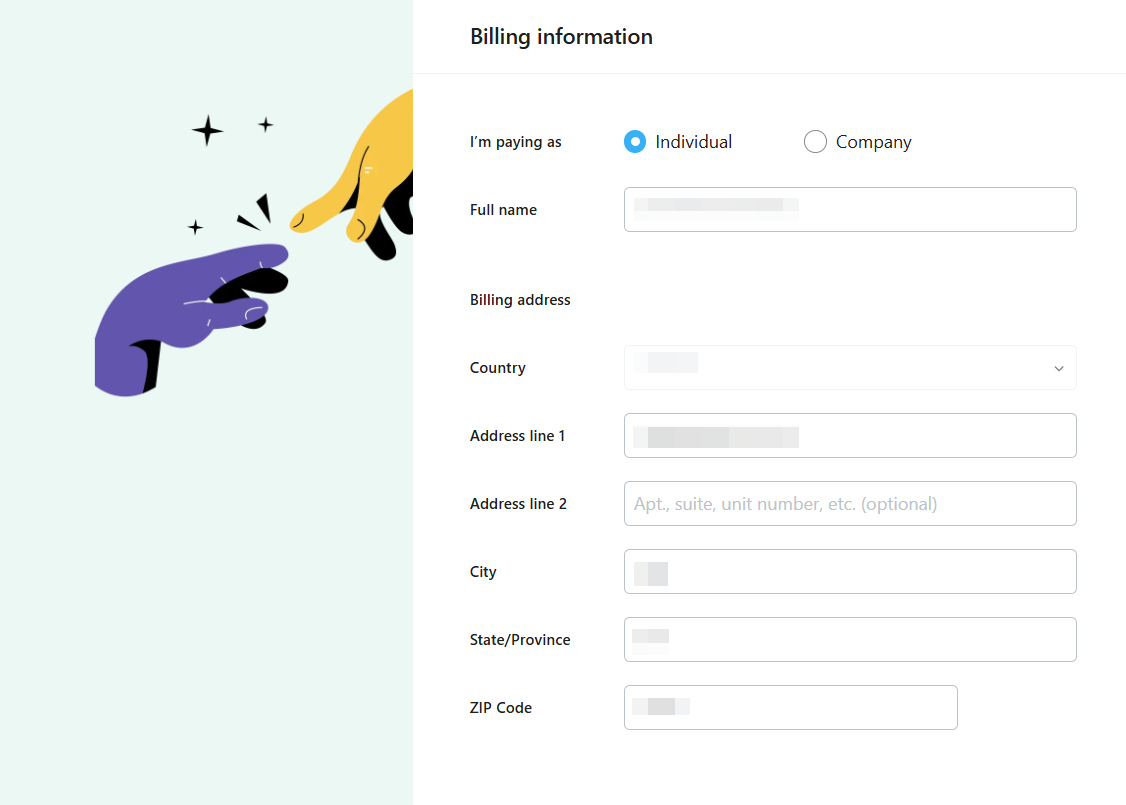This screenshot has width=1126, height=805.
Task: Click the ZIP Code label text
Action: 500,708
